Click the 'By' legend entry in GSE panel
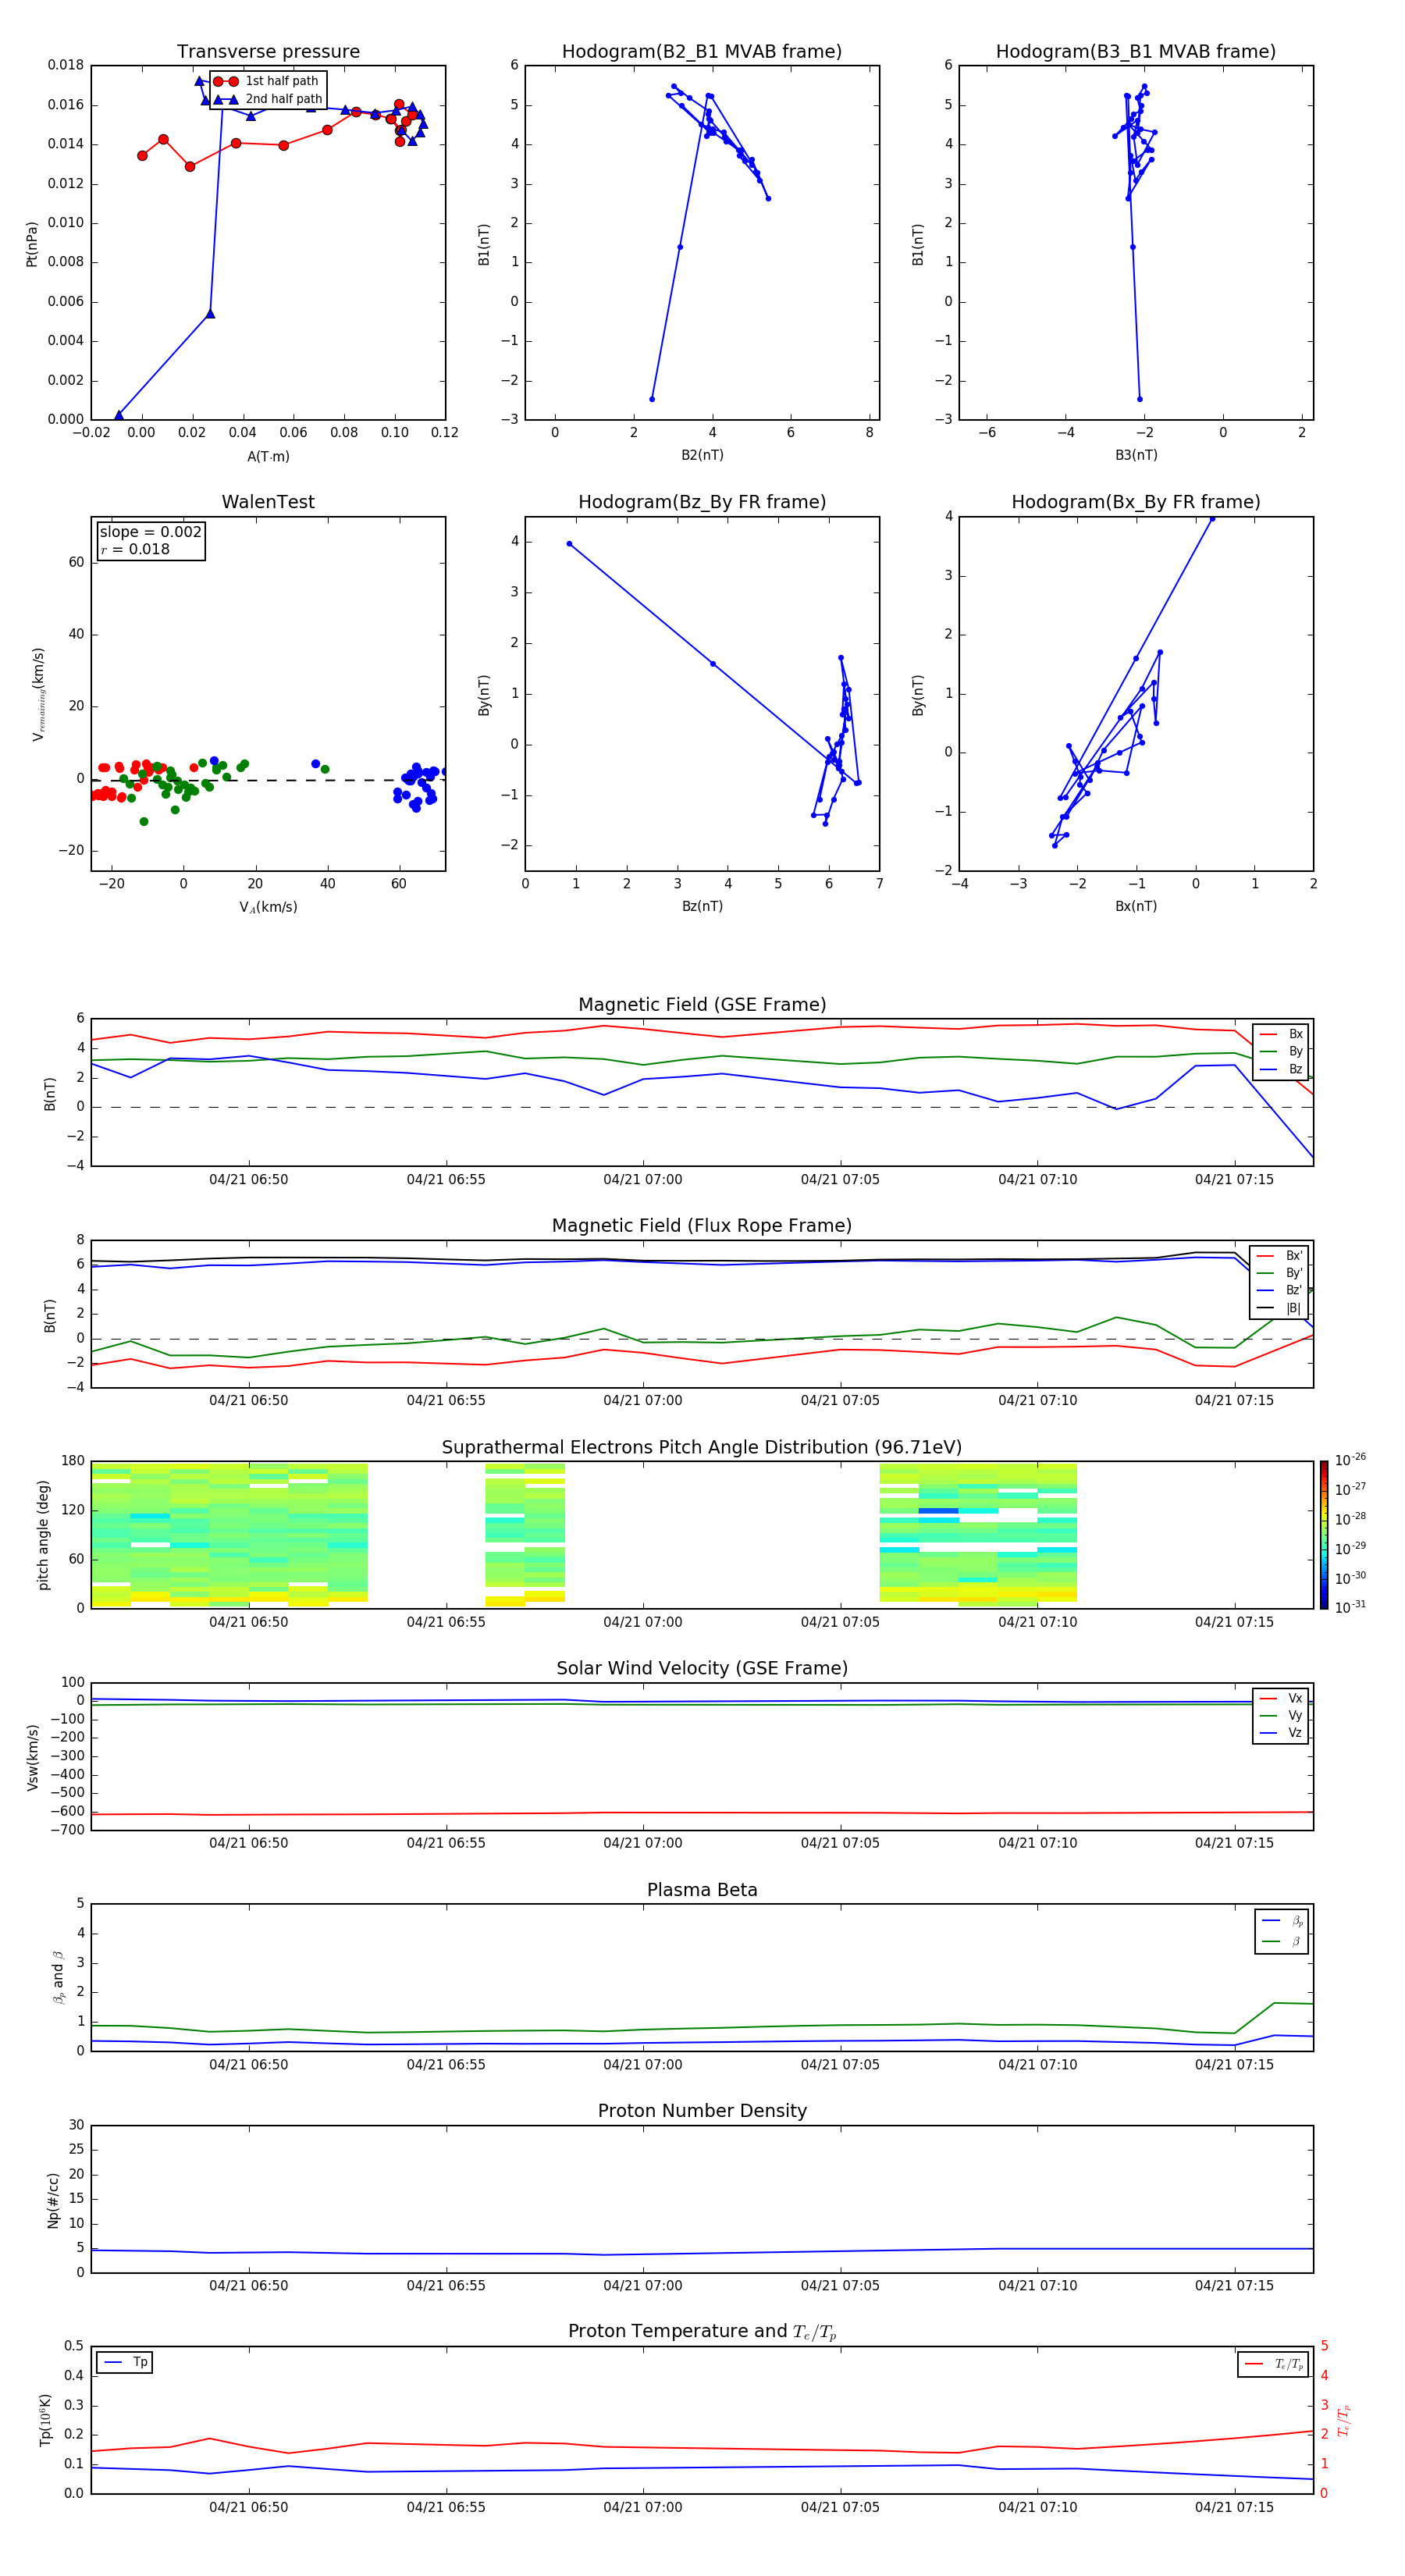This screenshot has height=2576, width=1405. pyautogui.click(x=1282, y=1051)
